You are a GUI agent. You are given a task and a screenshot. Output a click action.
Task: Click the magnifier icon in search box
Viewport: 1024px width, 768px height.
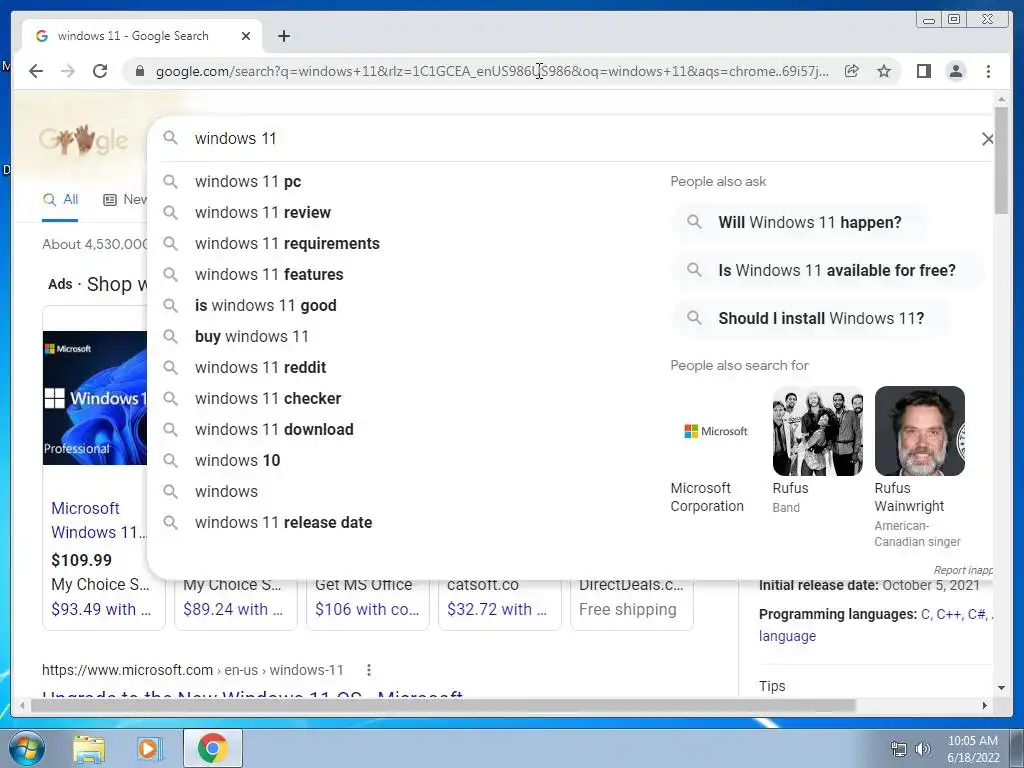170,138
